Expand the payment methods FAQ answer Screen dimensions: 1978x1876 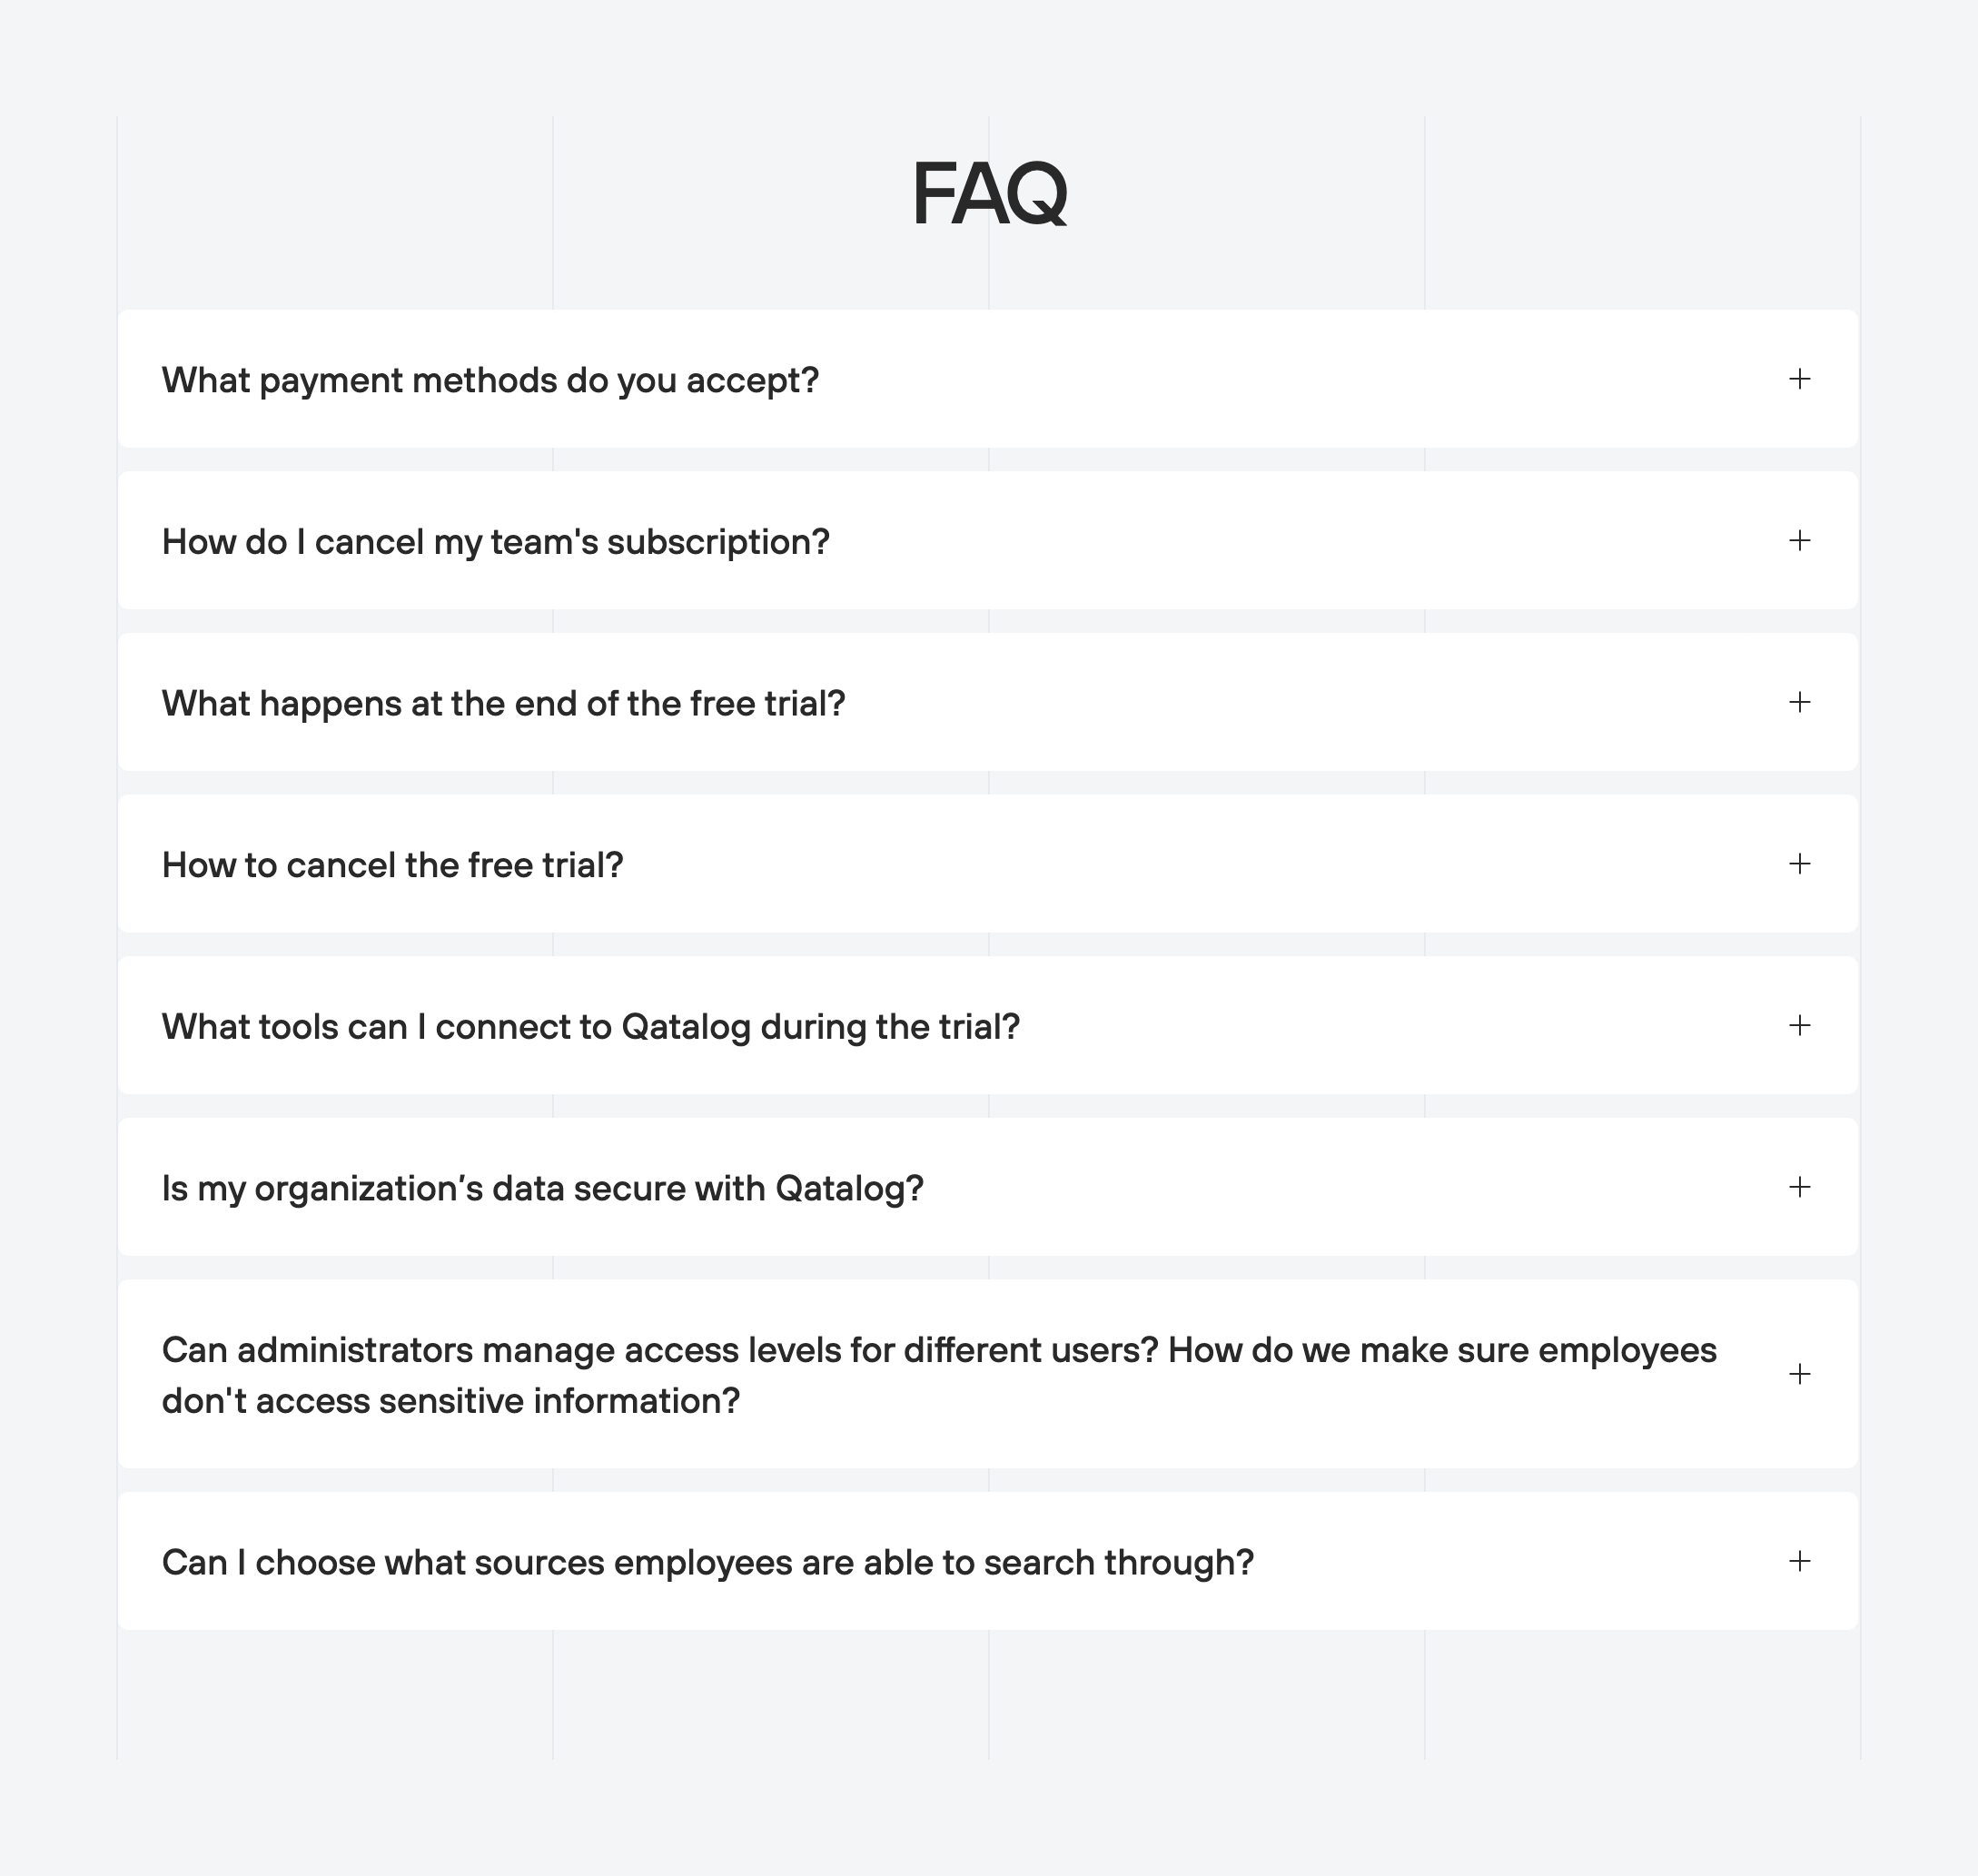click(1800, 380)
